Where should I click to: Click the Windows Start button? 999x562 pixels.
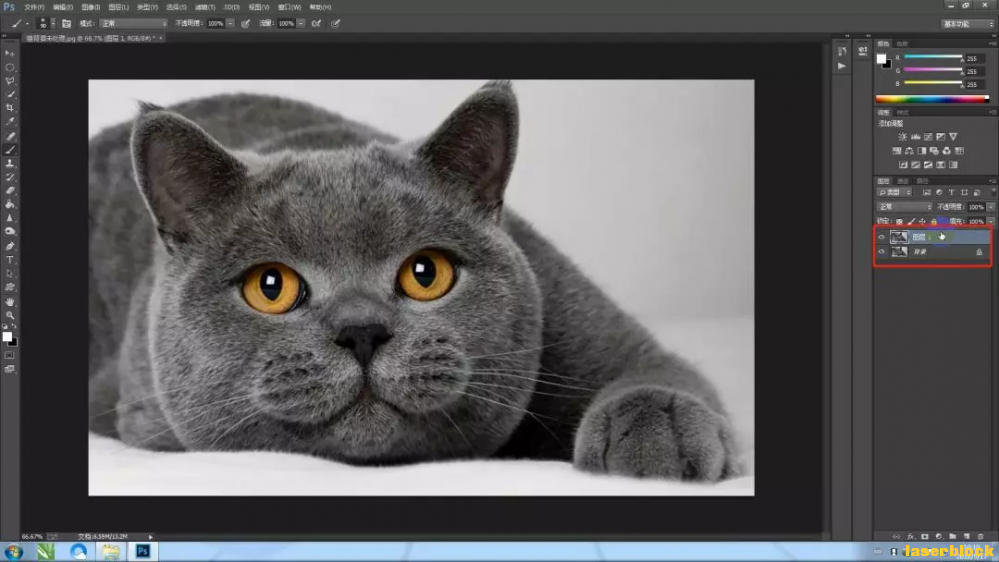(13, 551)
